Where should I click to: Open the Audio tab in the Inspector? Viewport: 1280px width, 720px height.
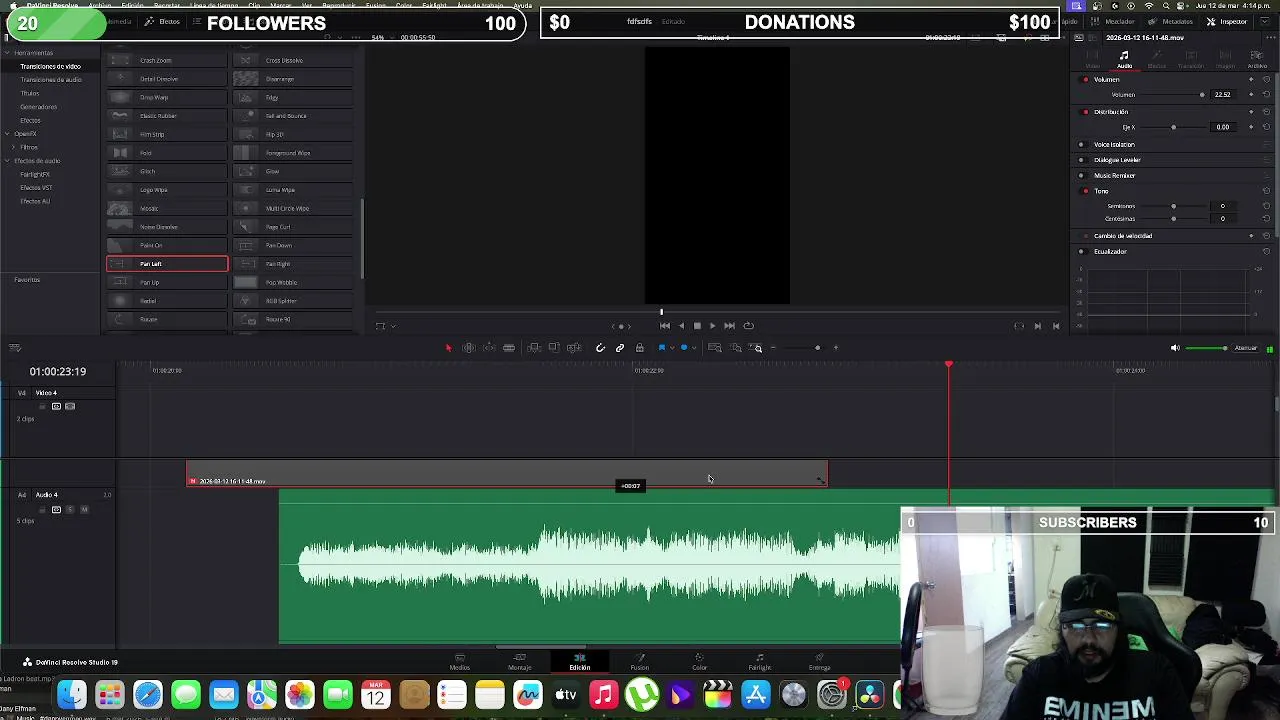click(x=1124, y=59)
